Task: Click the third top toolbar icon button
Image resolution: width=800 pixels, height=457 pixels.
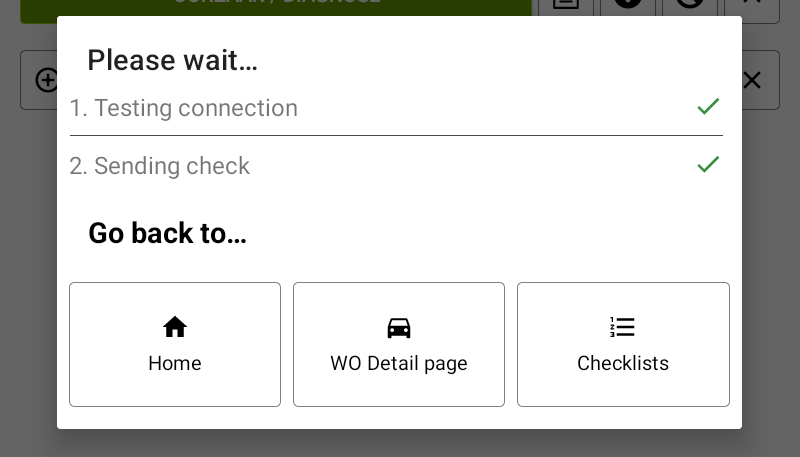Action: pos(690,5)
